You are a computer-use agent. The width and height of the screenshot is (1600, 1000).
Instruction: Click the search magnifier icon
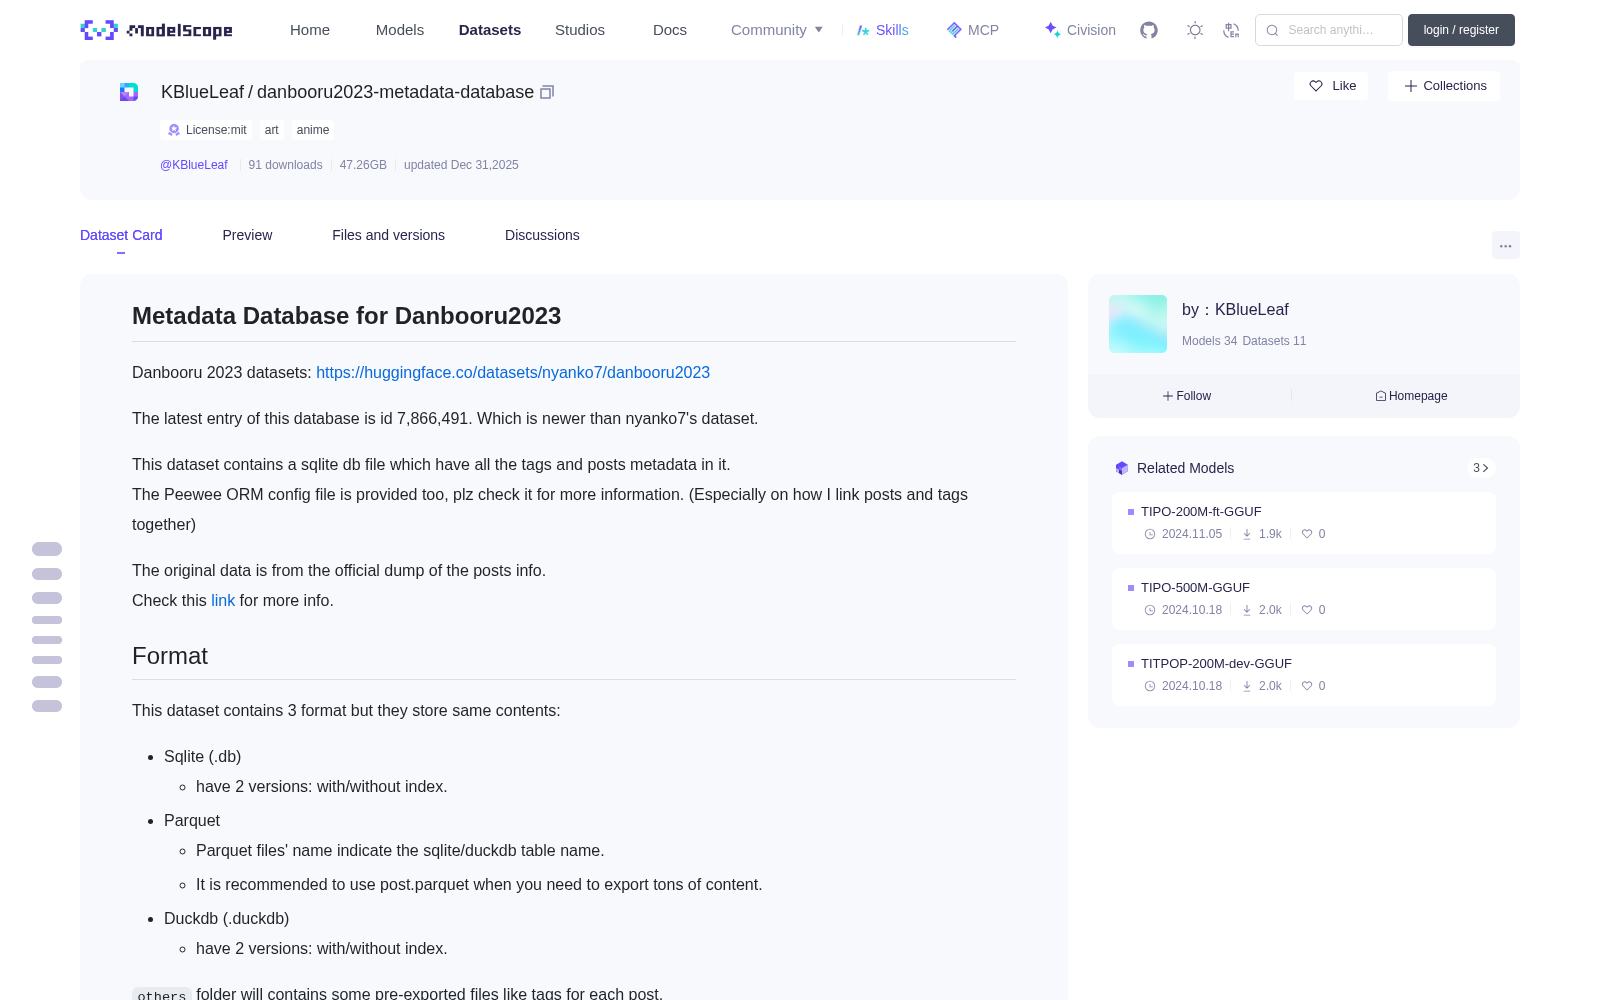(x=1272, y=30)
